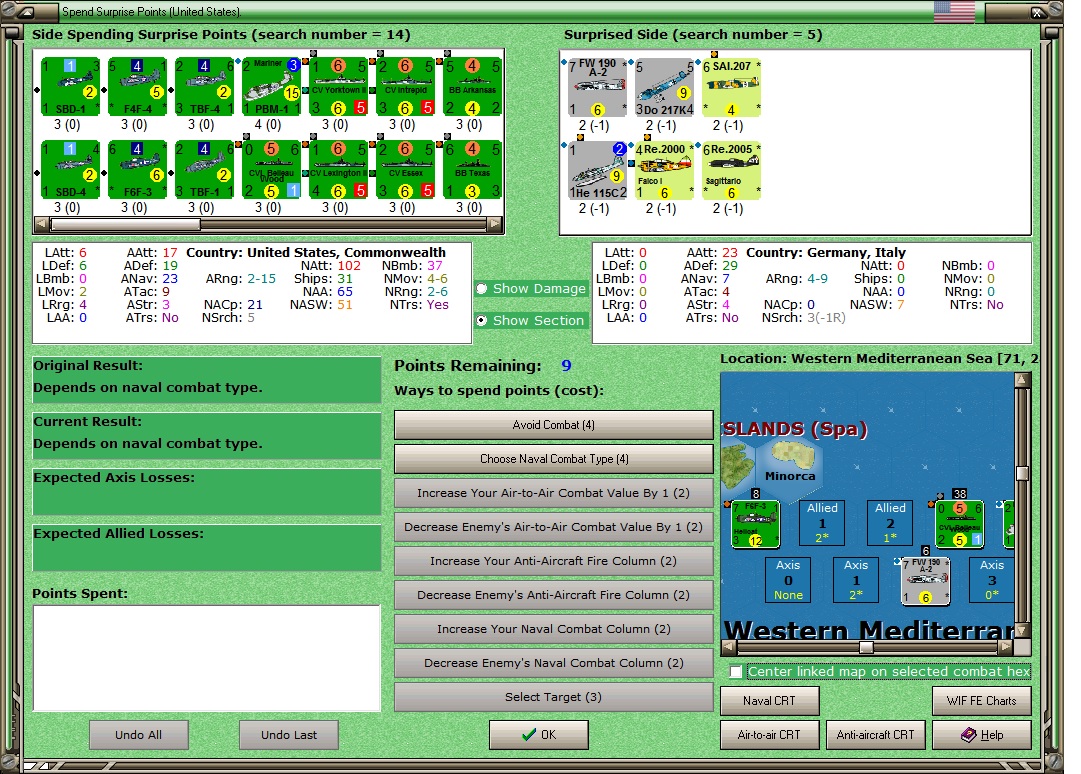Viewport: 1081px width, 774px height.
Task: Select the FW 190 A-2 counter in Surprised Side
Action: (597, 88)
